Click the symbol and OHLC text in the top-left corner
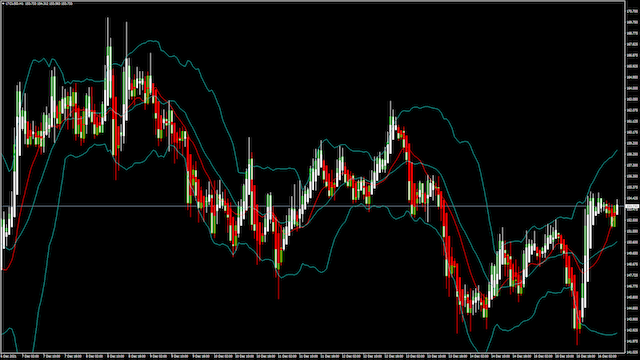The width and height of the screenshot is (640, 360). click(x=39, y=4)
